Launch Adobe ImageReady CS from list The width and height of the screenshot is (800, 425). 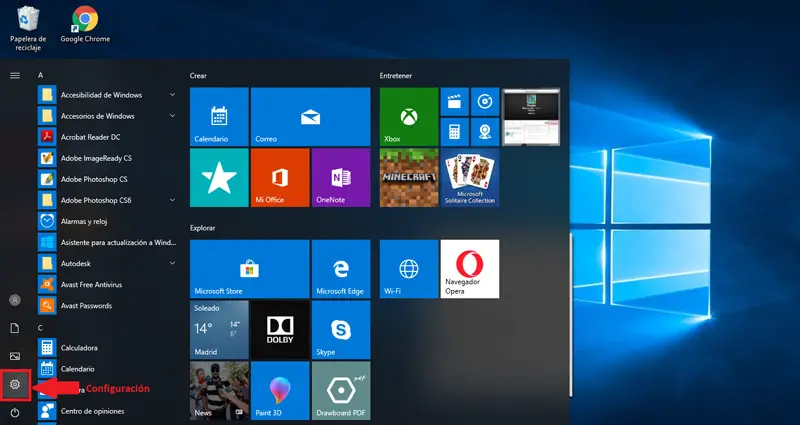click(x=108, y=158)
